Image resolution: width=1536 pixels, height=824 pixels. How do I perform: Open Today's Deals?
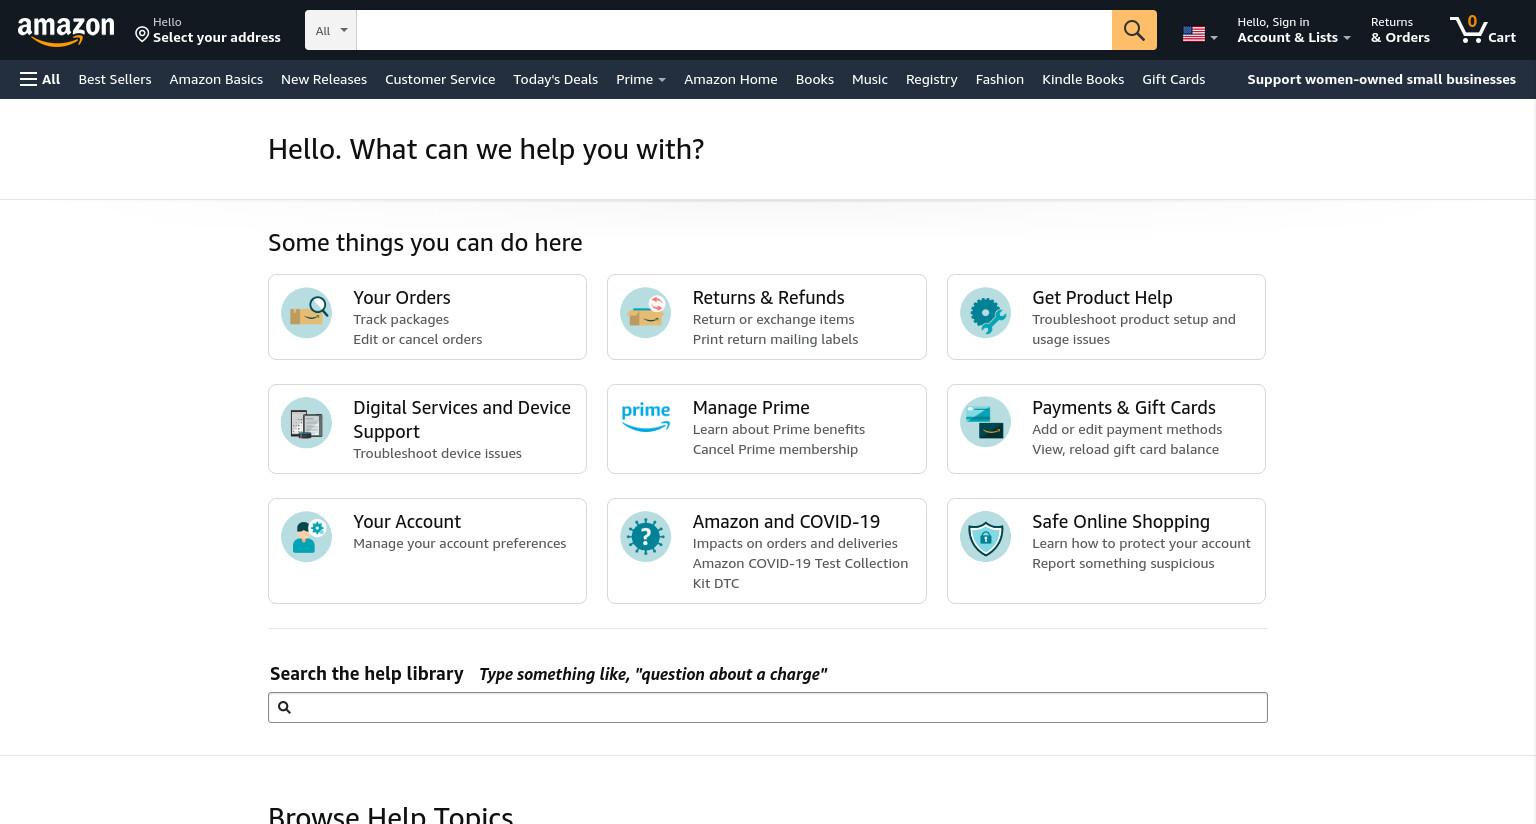[555, 79]
